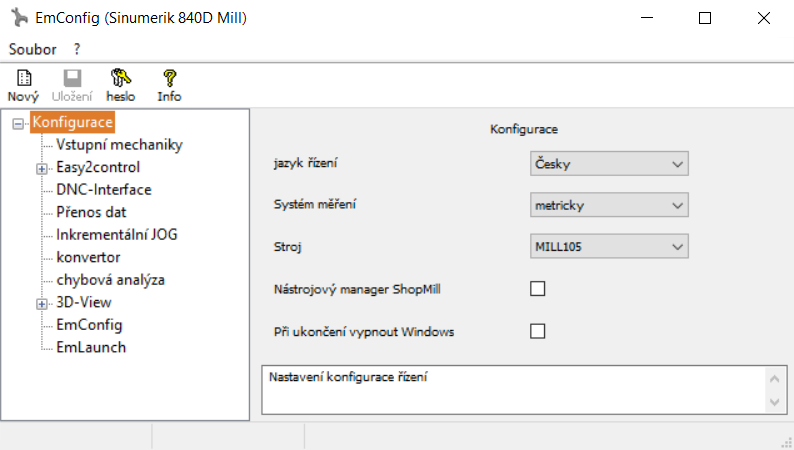The image size is (794, 450).
Task: Open the Soubor menu
Action: pyautogui.click(x=32, y=49)
